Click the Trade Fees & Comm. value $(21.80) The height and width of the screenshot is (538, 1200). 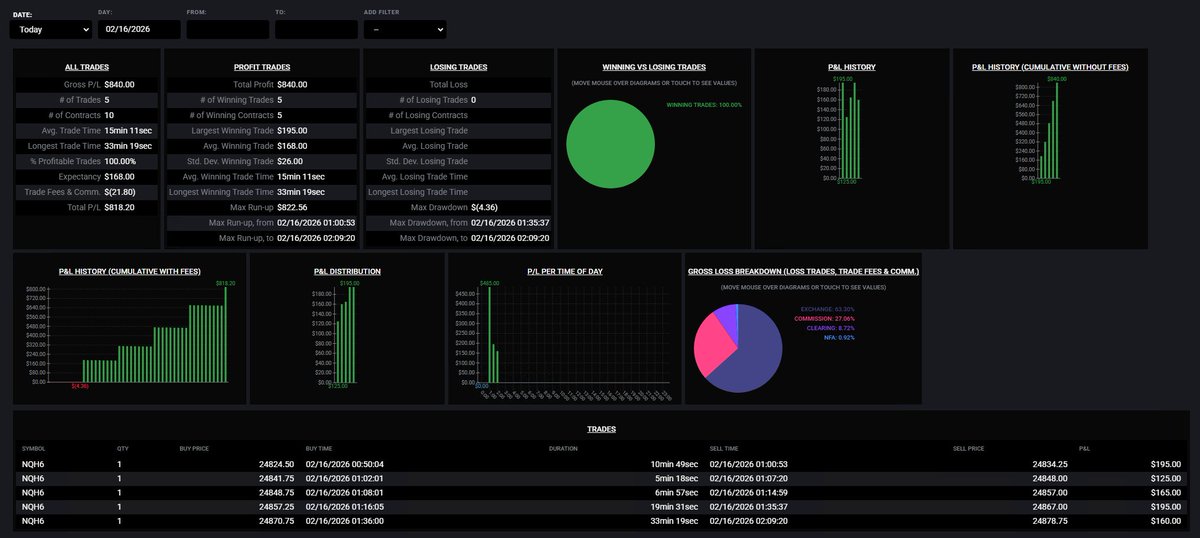(120, 192)
